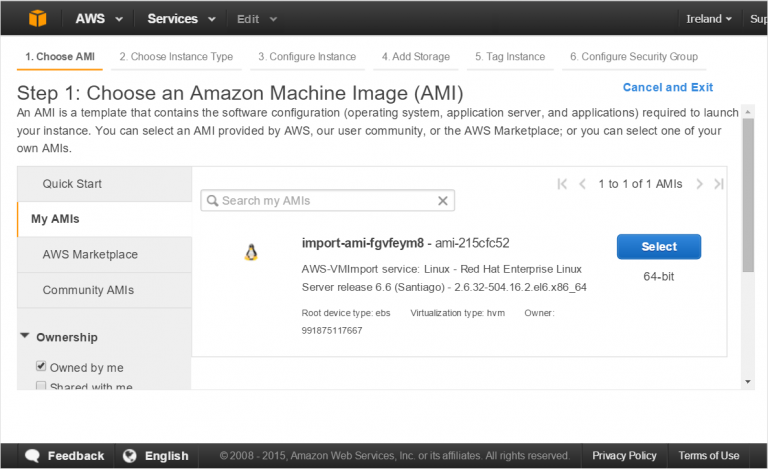The height and width of the screenshot is (469, 768).
Task: Open Feedback in the footer
Action: (66, 456)
